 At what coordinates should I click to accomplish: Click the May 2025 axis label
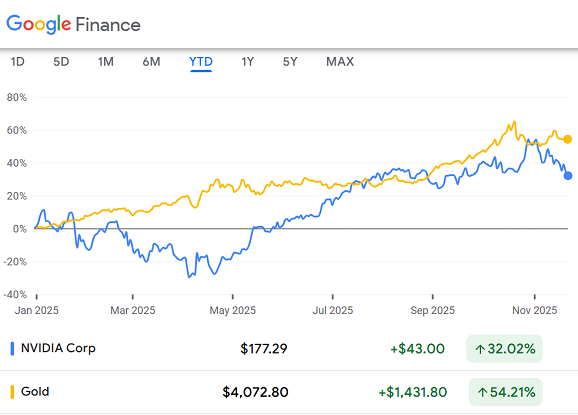[x=233, y=310]
